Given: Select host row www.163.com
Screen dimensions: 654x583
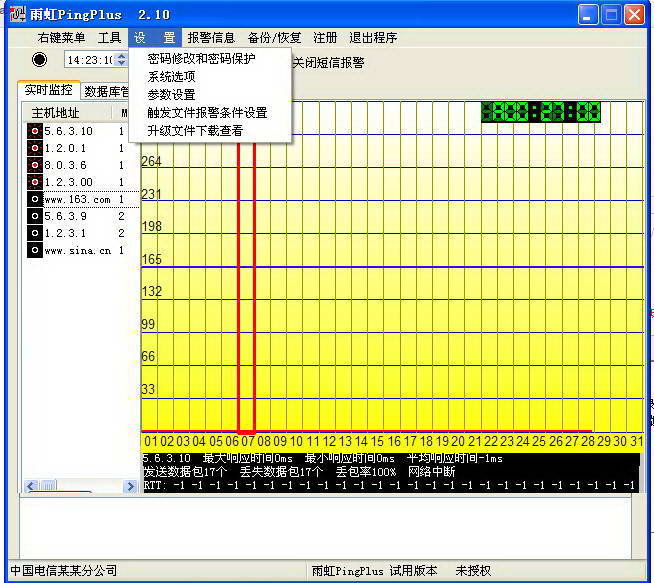Looking at the screenshot, I should [x=81, y=199].
